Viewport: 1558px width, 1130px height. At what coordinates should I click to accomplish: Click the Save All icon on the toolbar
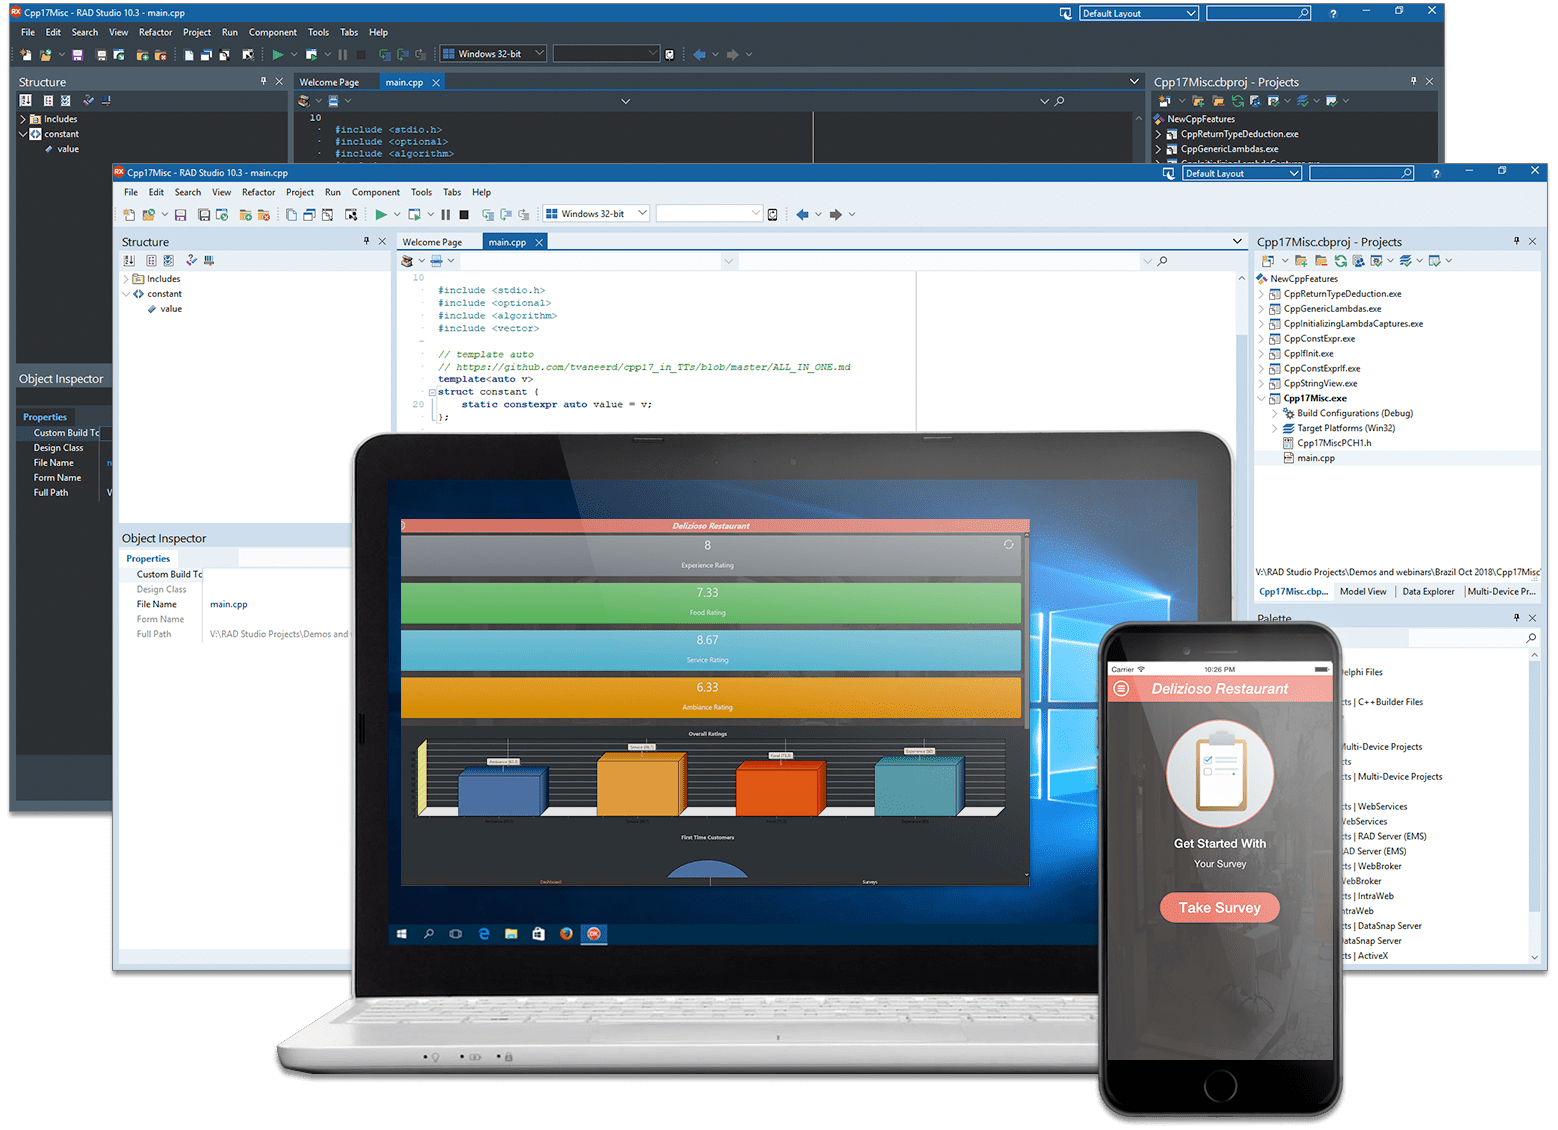pos(204,214)
